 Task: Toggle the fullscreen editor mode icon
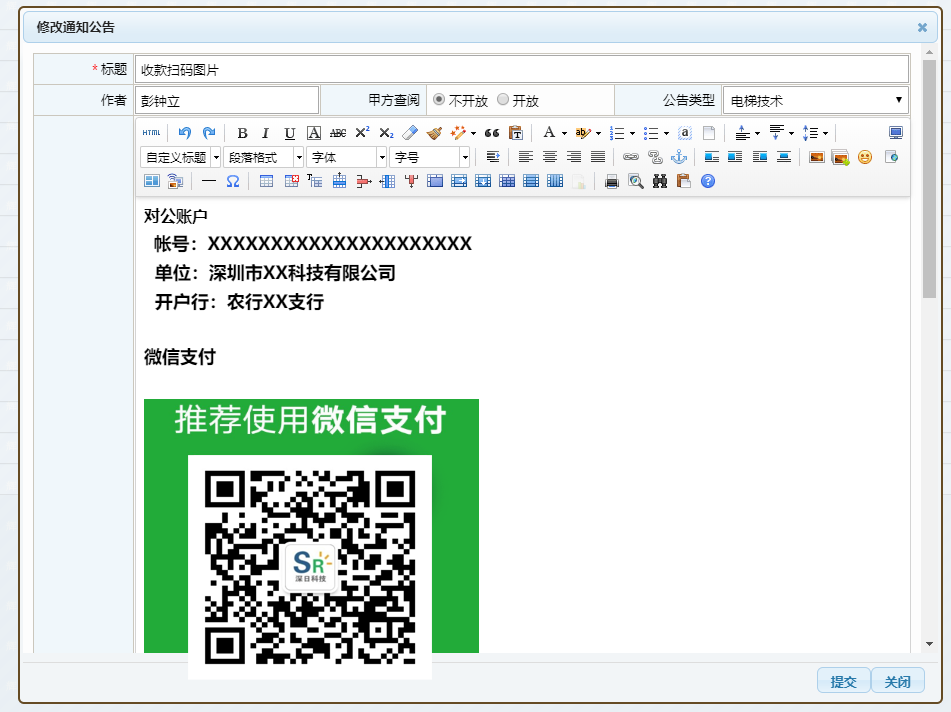(895, 133)
